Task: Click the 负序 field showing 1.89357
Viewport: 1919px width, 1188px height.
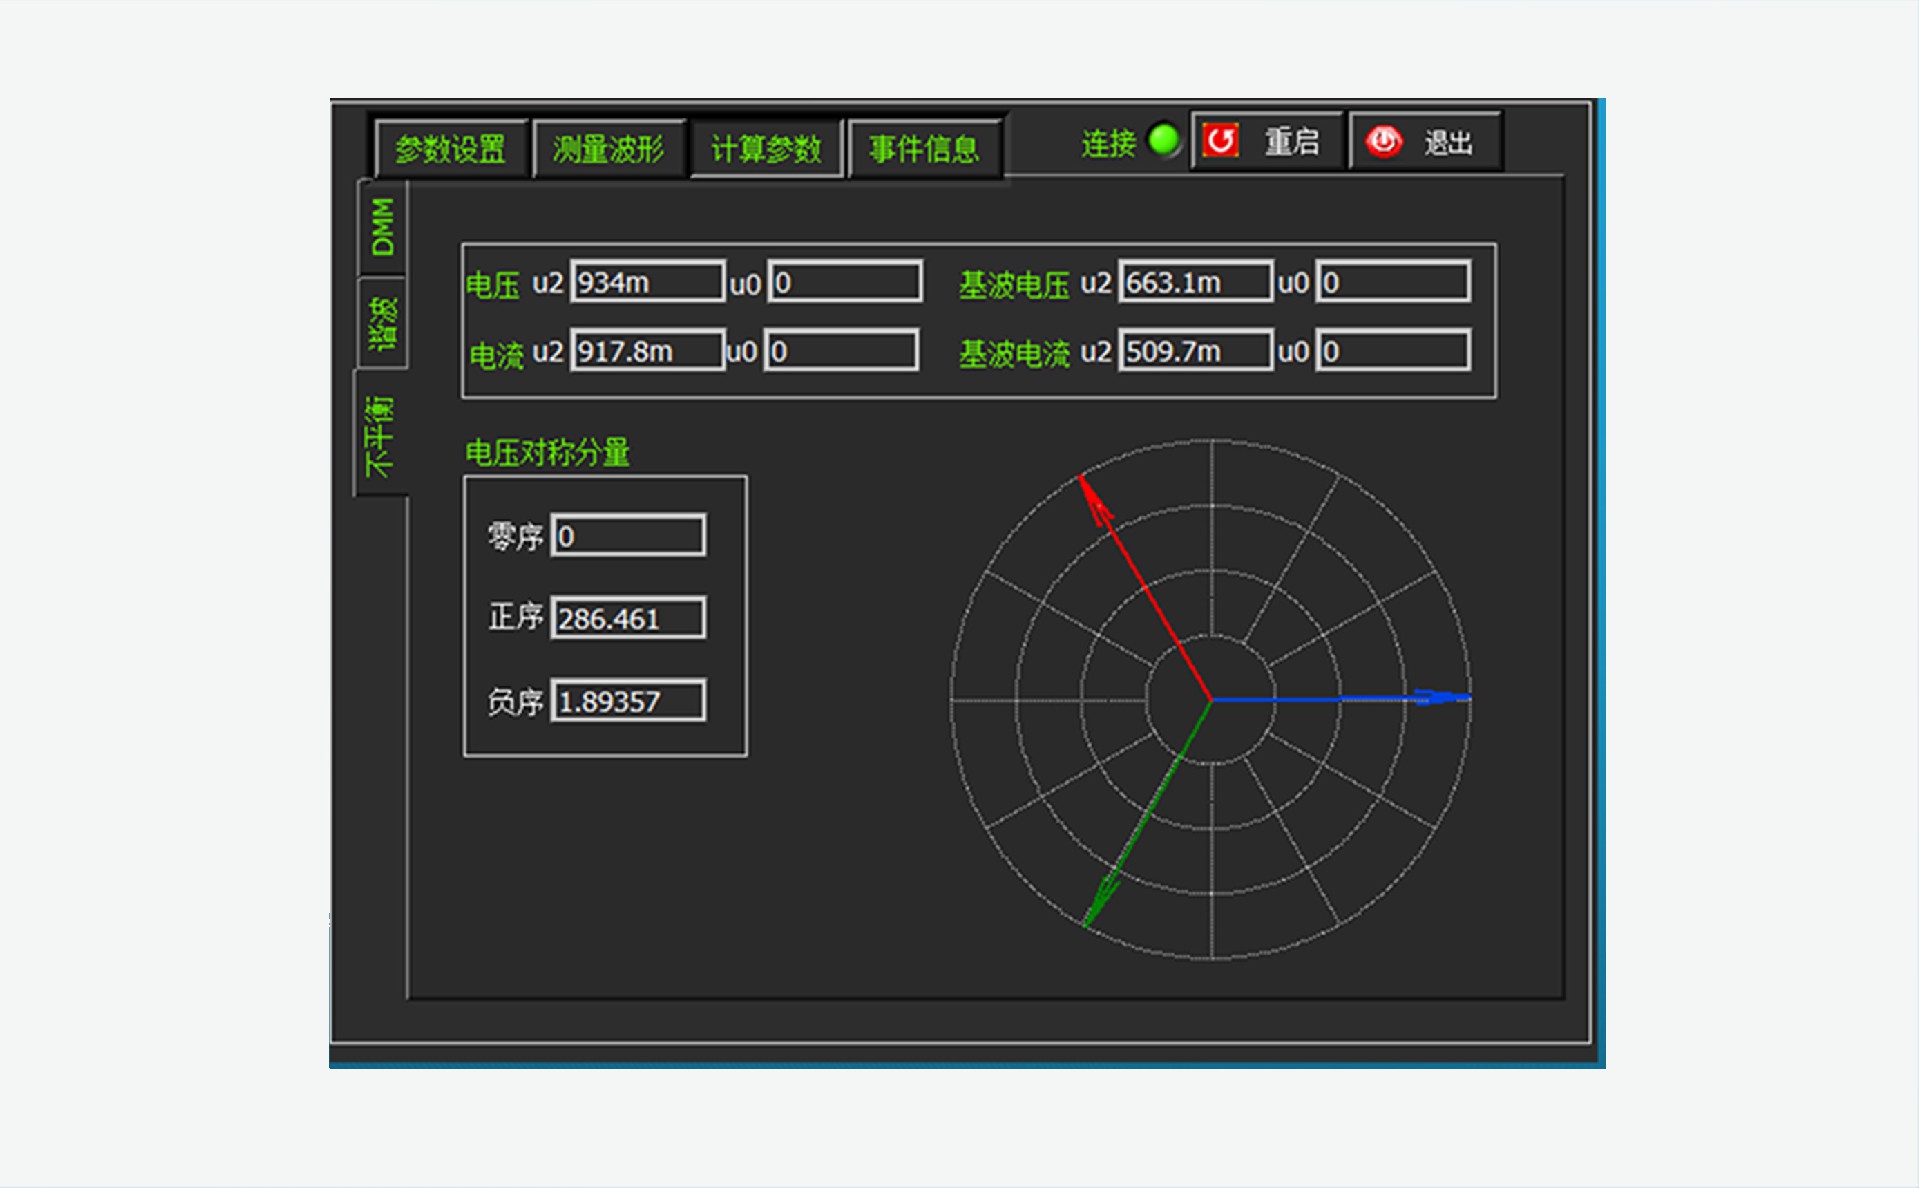Action: (x=628, y=701)
